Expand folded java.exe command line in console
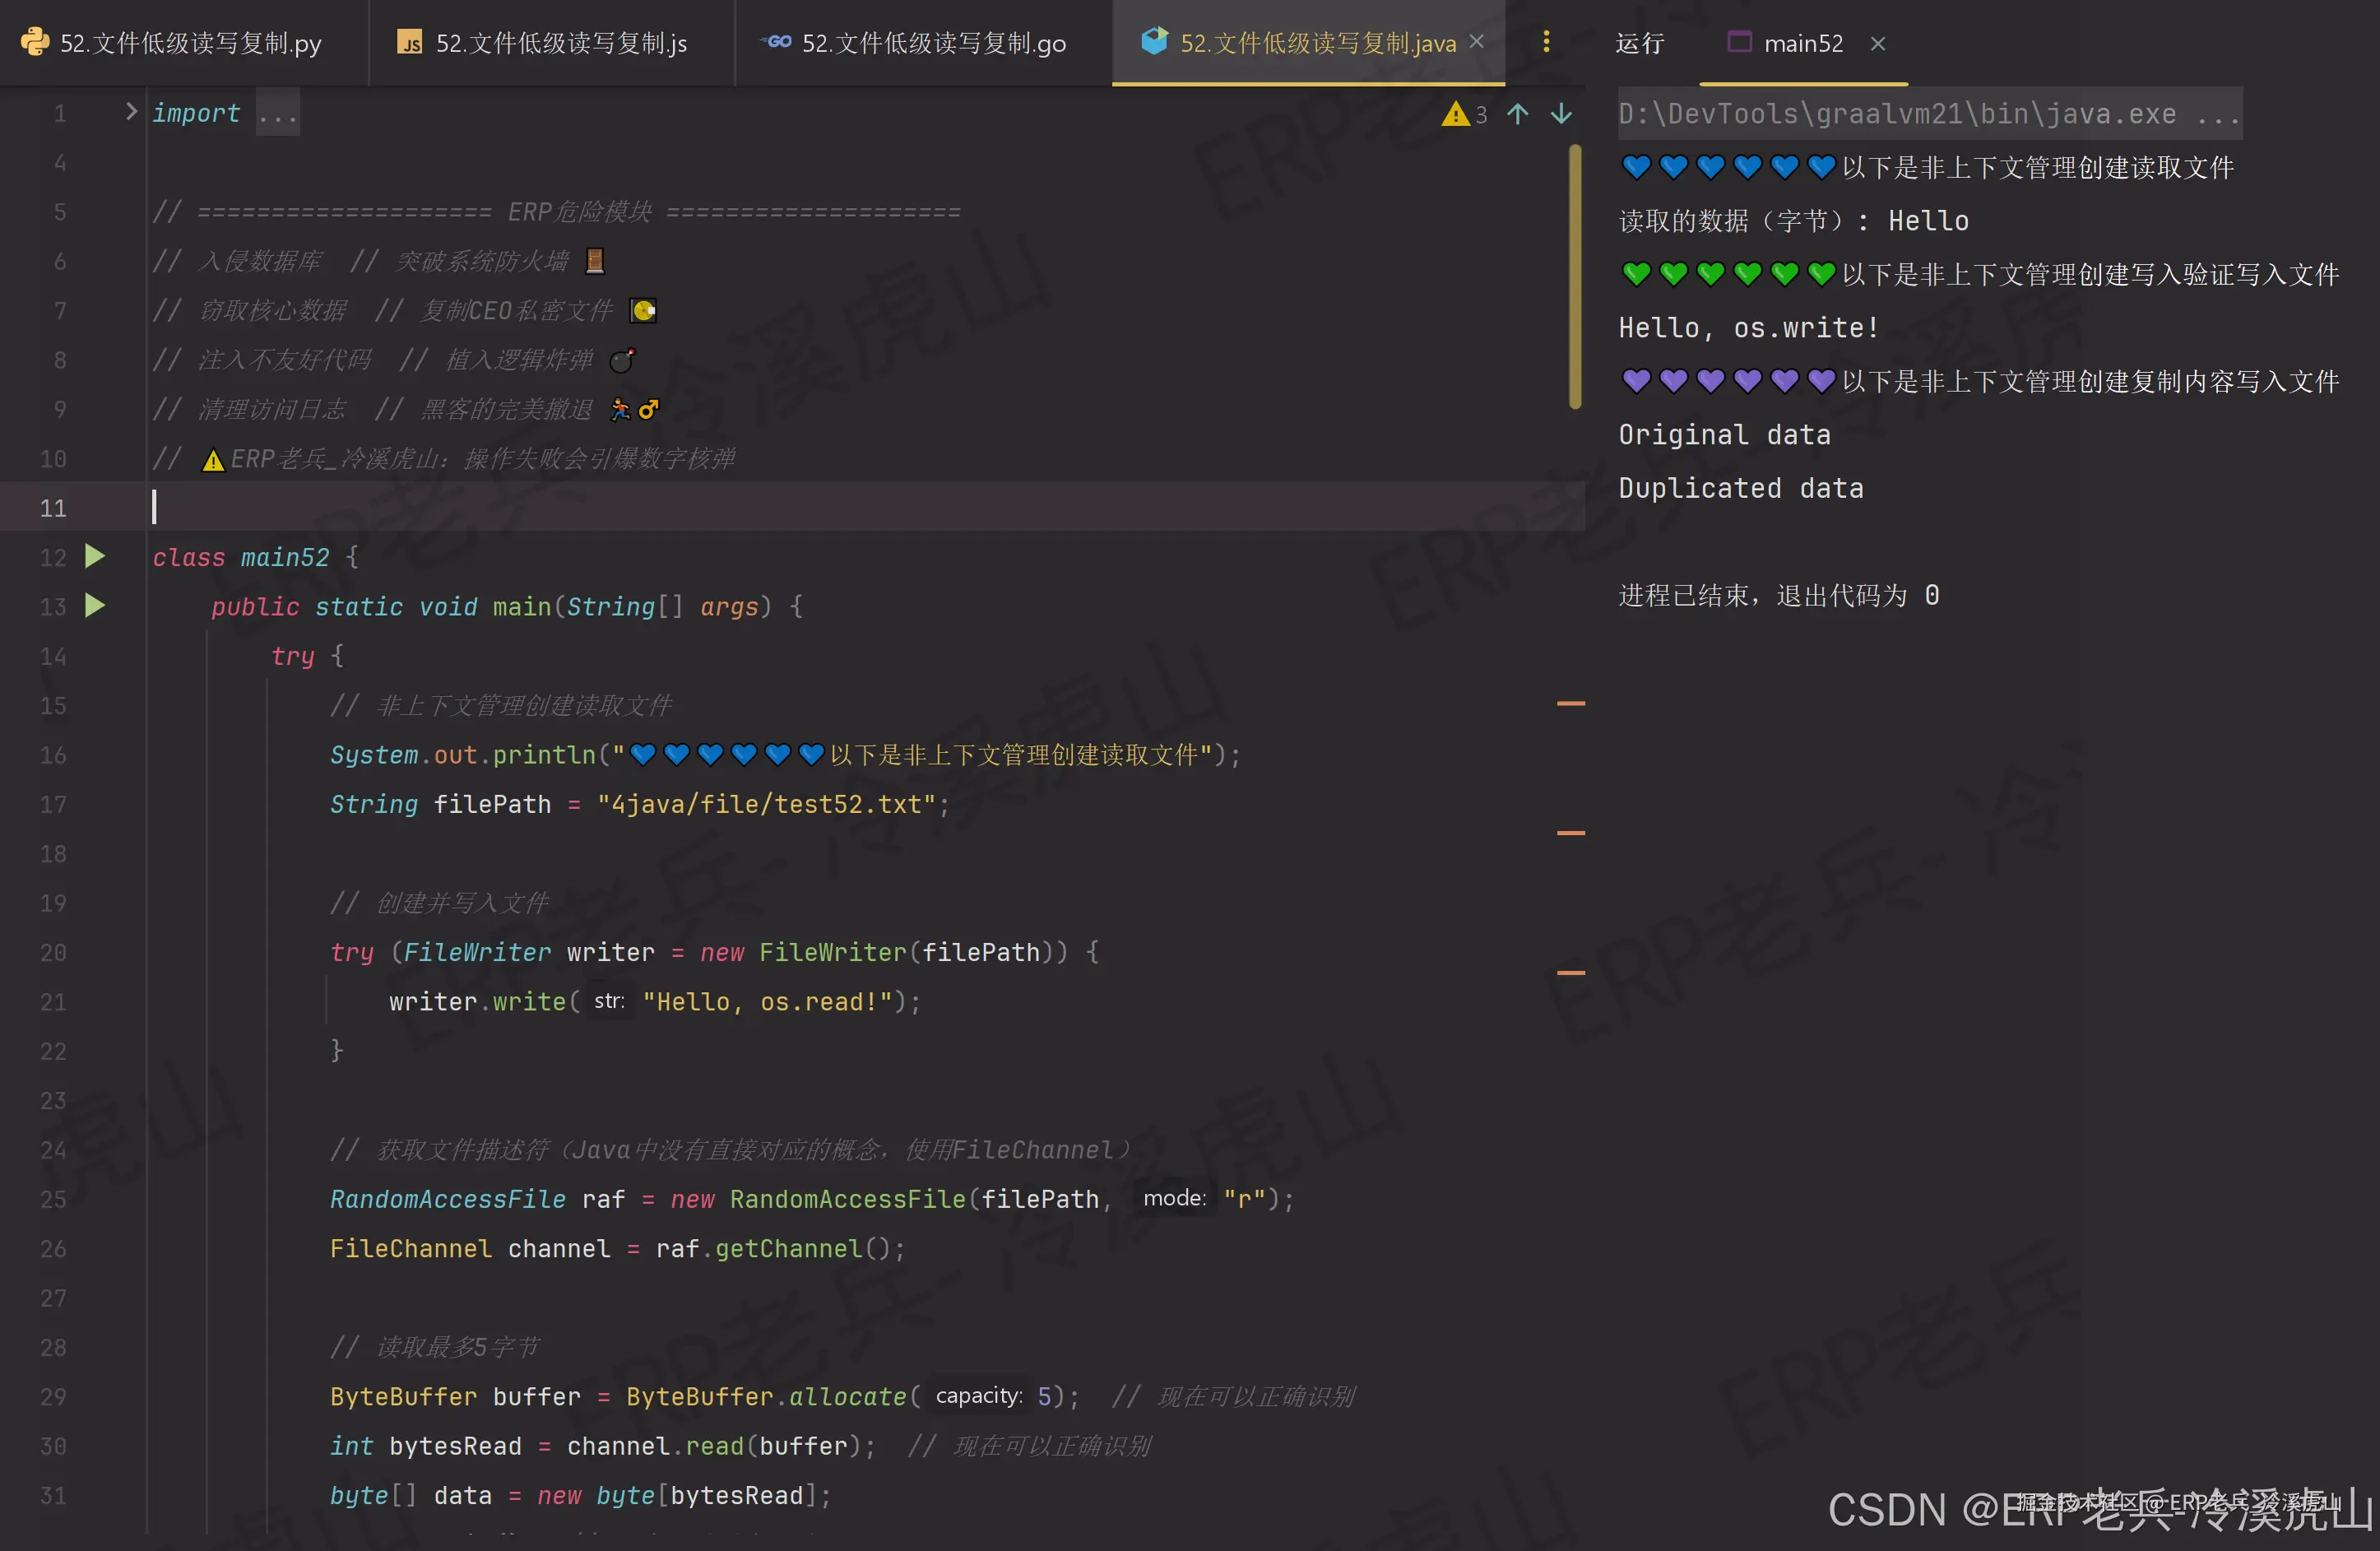 (2217, 114)
